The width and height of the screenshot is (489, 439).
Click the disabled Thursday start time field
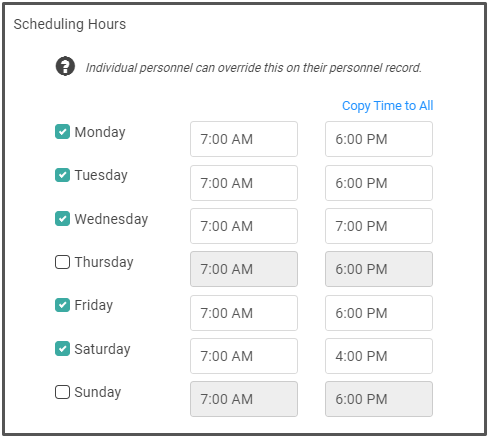pos(244,269)
